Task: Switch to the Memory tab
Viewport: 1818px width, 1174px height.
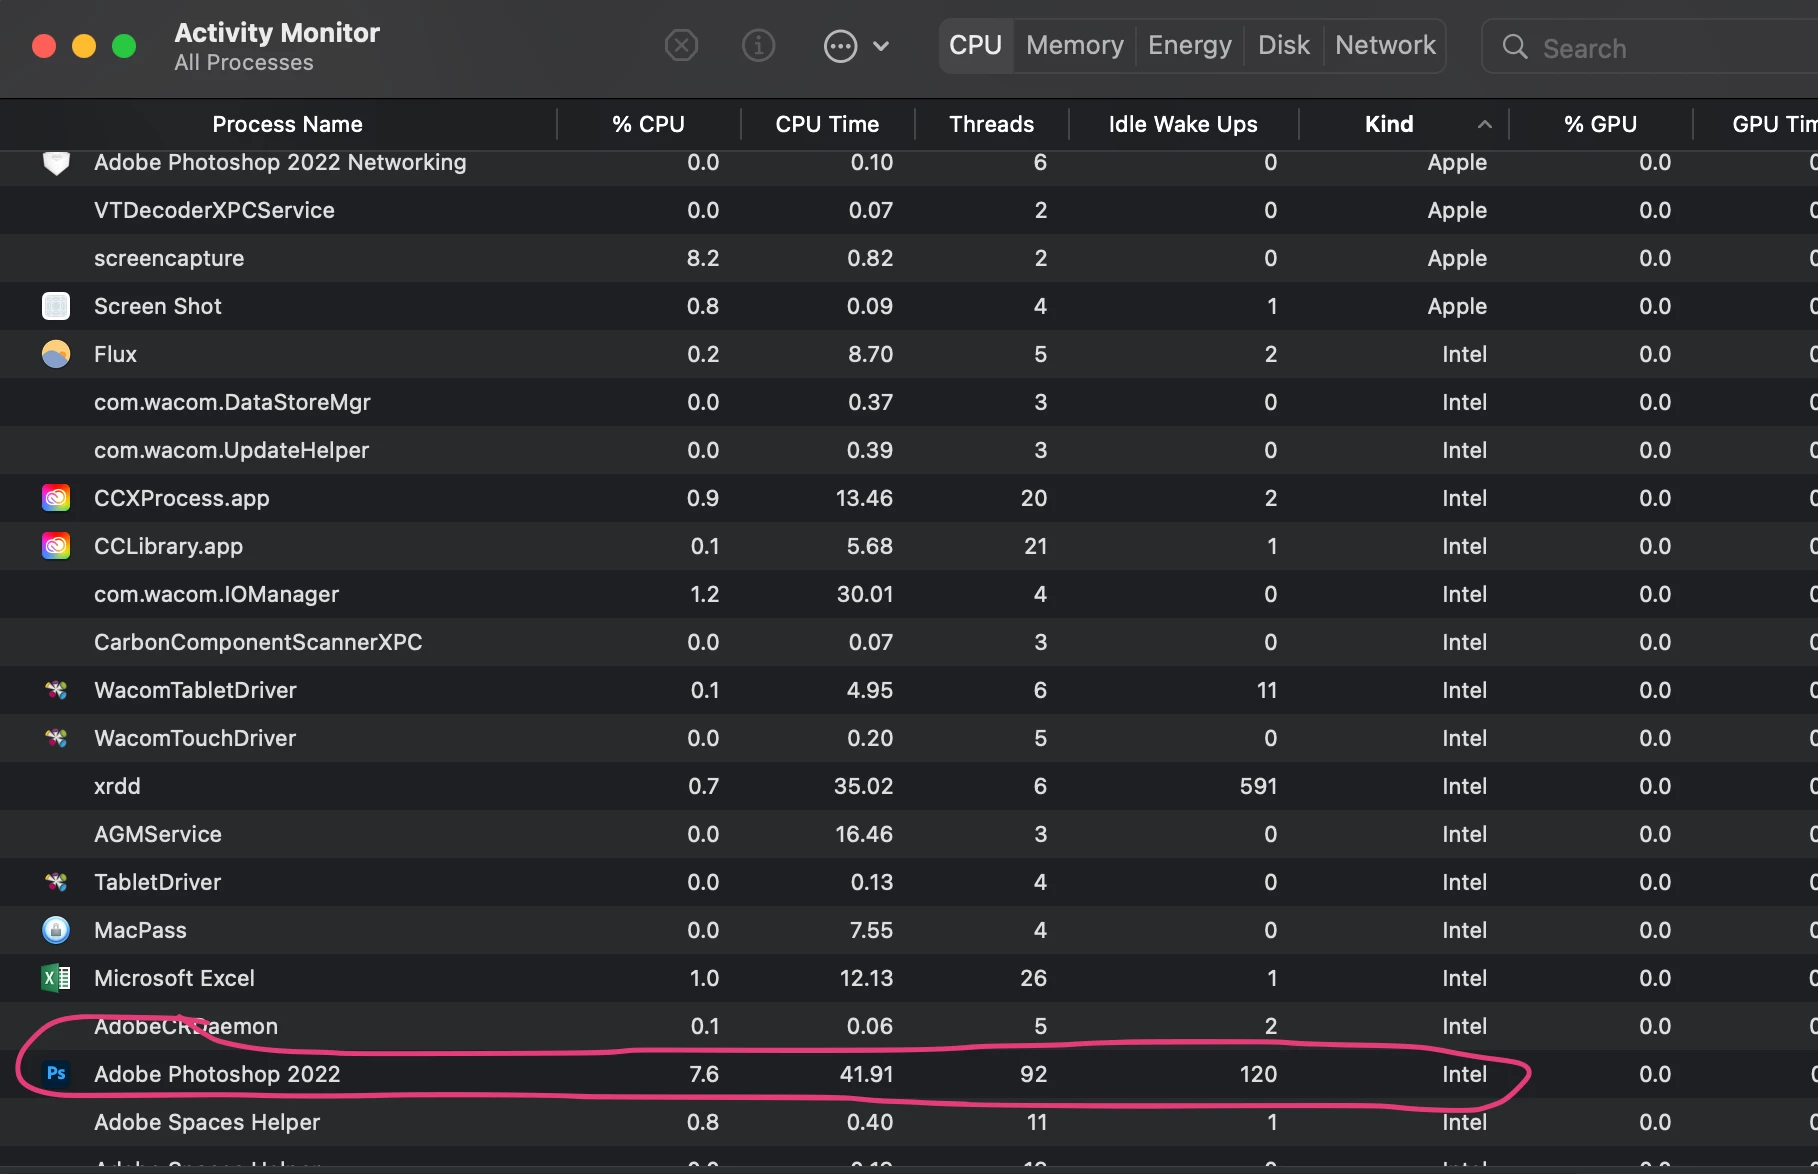Action: pos(1075,45)
